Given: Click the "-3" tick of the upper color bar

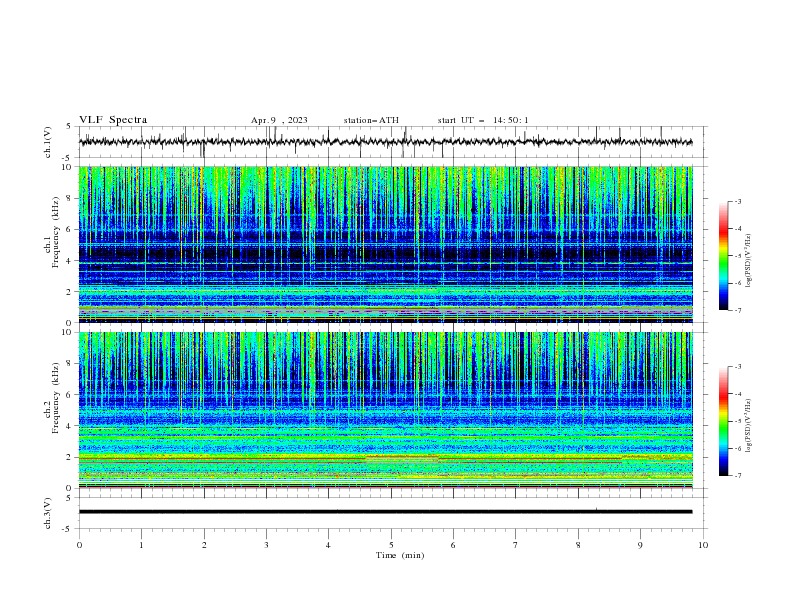Looking at the screenshot, I should tap(737, 201).
